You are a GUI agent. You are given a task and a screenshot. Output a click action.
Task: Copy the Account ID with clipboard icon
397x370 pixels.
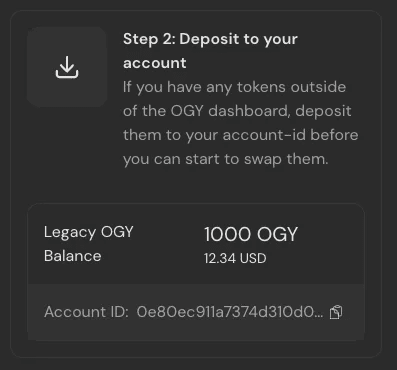(x=336, y=312)
